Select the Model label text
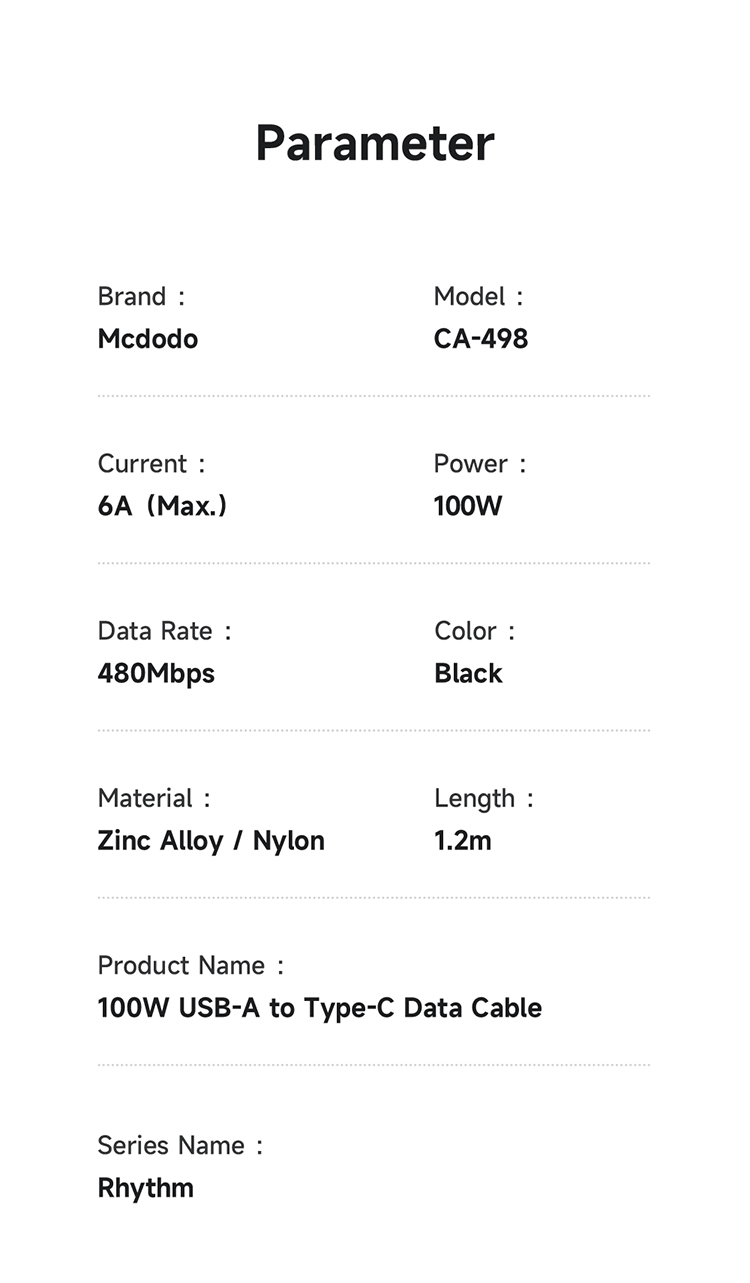The width and height of the screenshot is (750, 1283). pyautogui.click(x=469, y=297)
